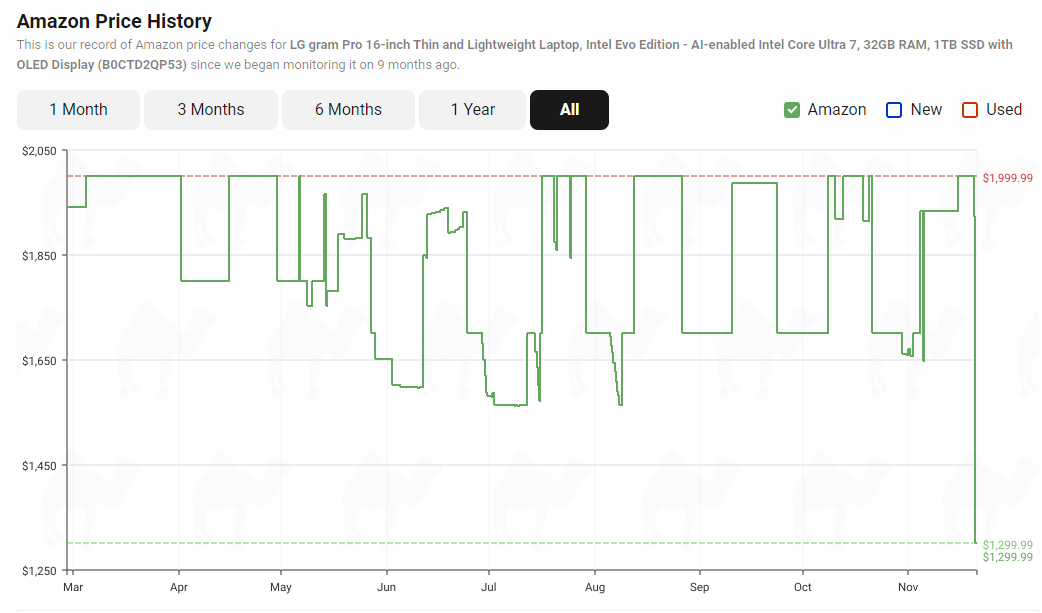
Task: Enable the Used price checkbox
Action: 970,110
